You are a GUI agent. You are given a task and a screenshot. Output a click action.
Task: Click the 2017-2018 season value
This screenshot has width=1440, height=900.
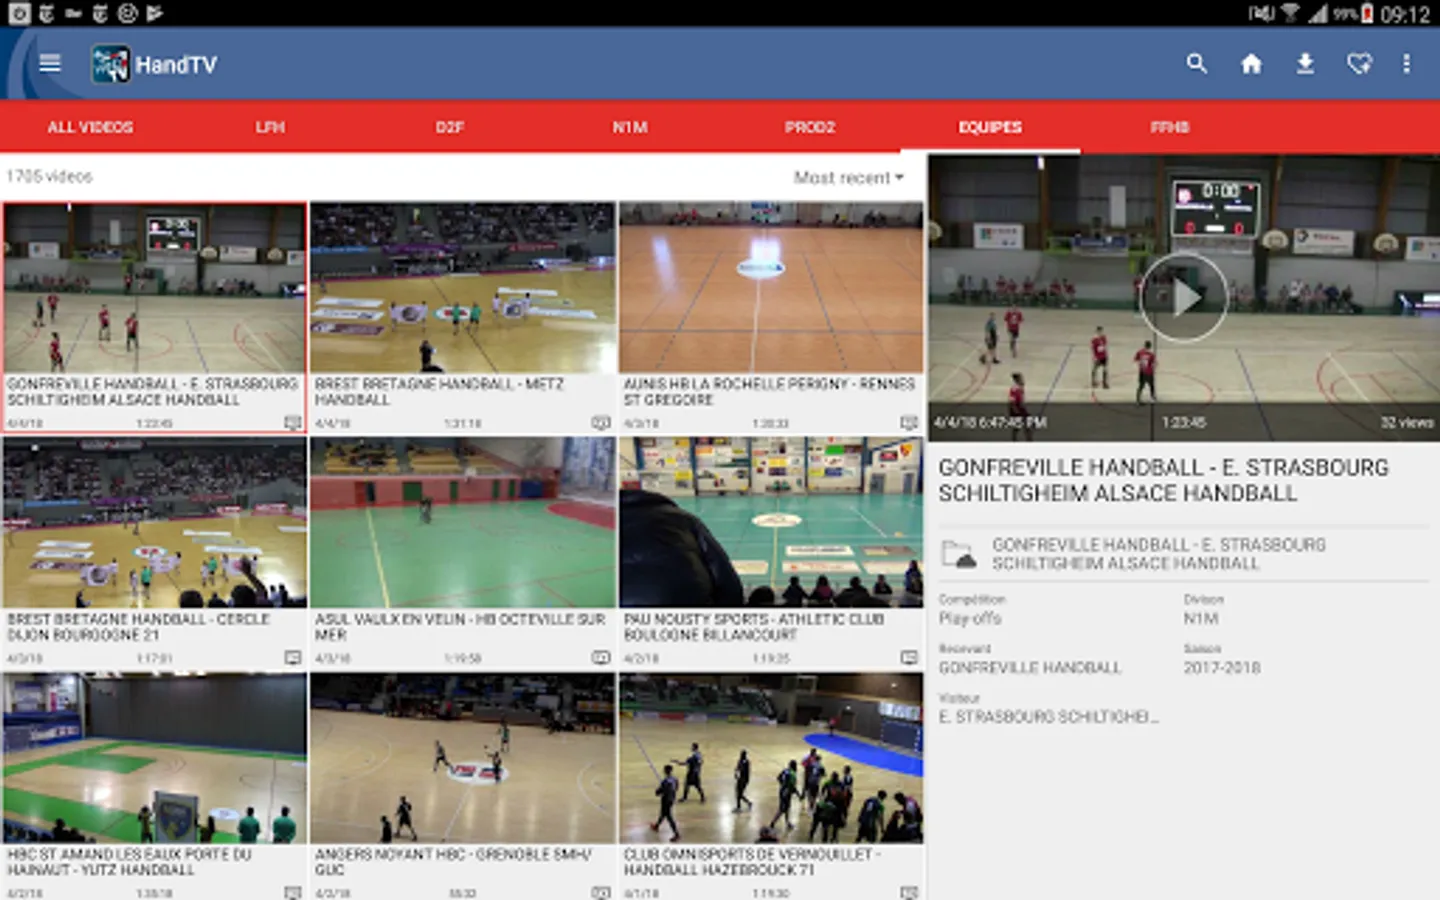tap(1222, 668)
